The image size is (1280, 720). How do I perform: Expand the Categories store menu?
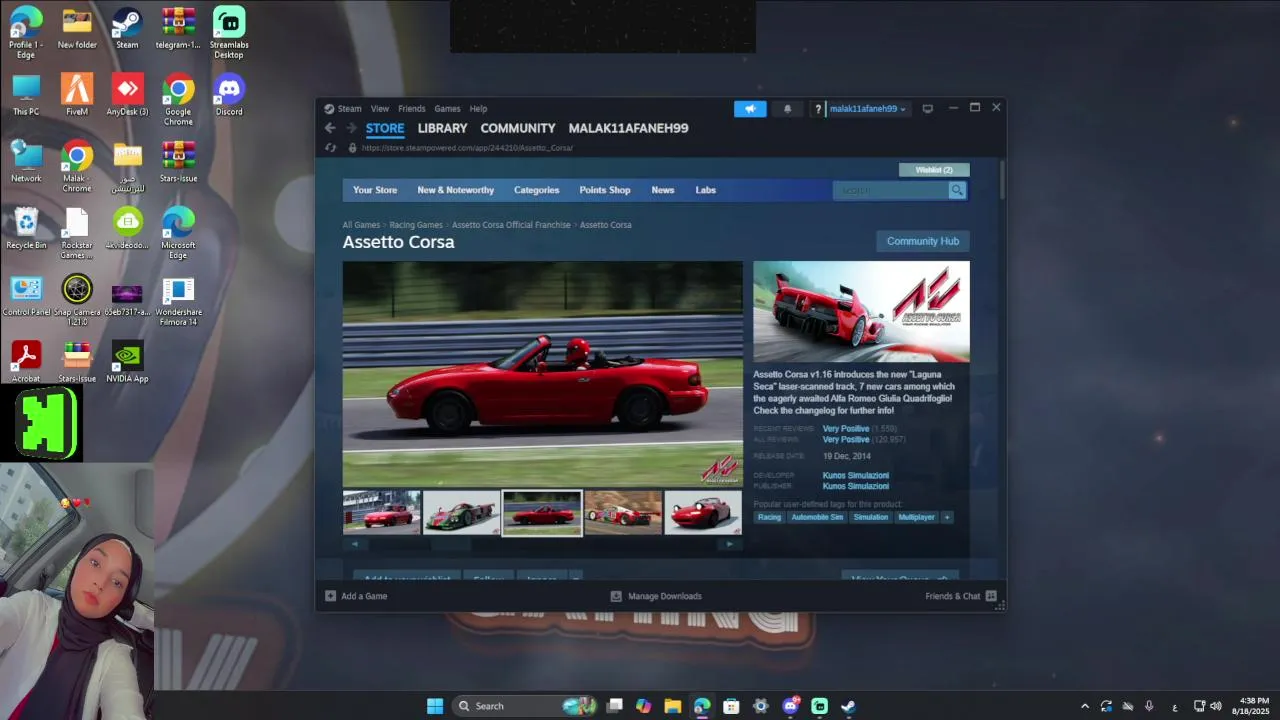coord(536,190)
